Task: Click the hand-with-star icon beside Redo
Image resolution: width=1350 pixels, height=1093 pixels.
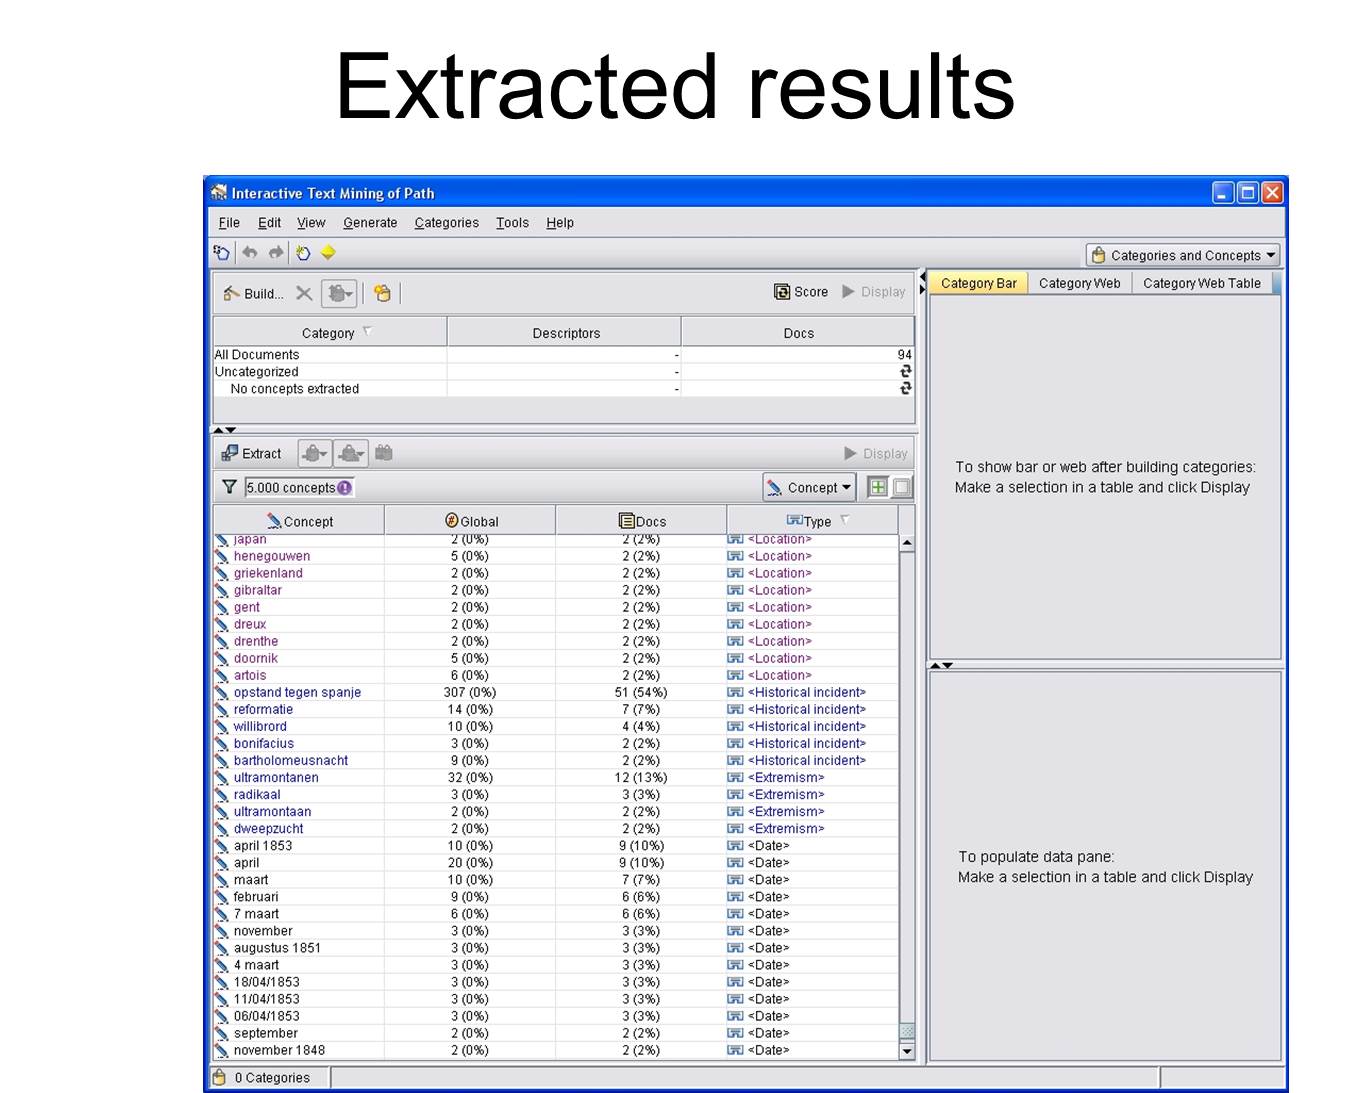Action: (x=303, y=253)
